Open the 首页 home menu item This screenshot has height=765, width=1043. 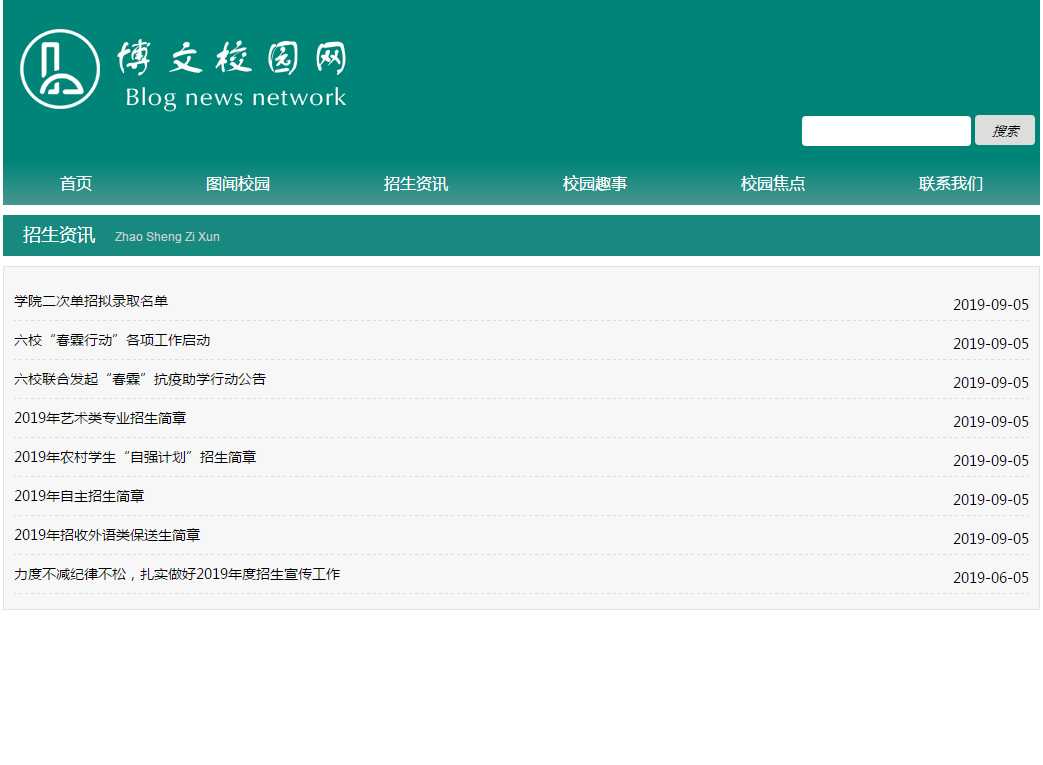coord(76,184)
